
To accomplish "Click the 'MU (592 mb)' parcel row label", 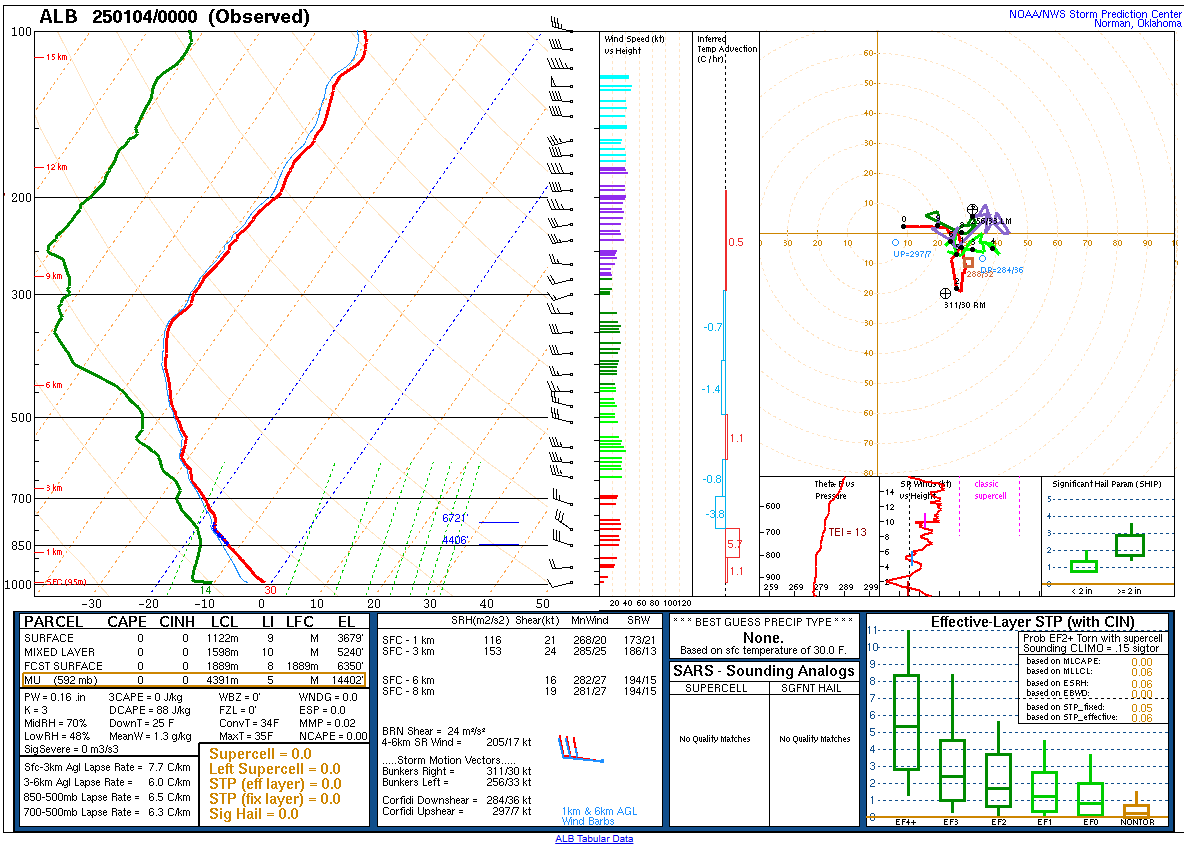I will (60, 680).
